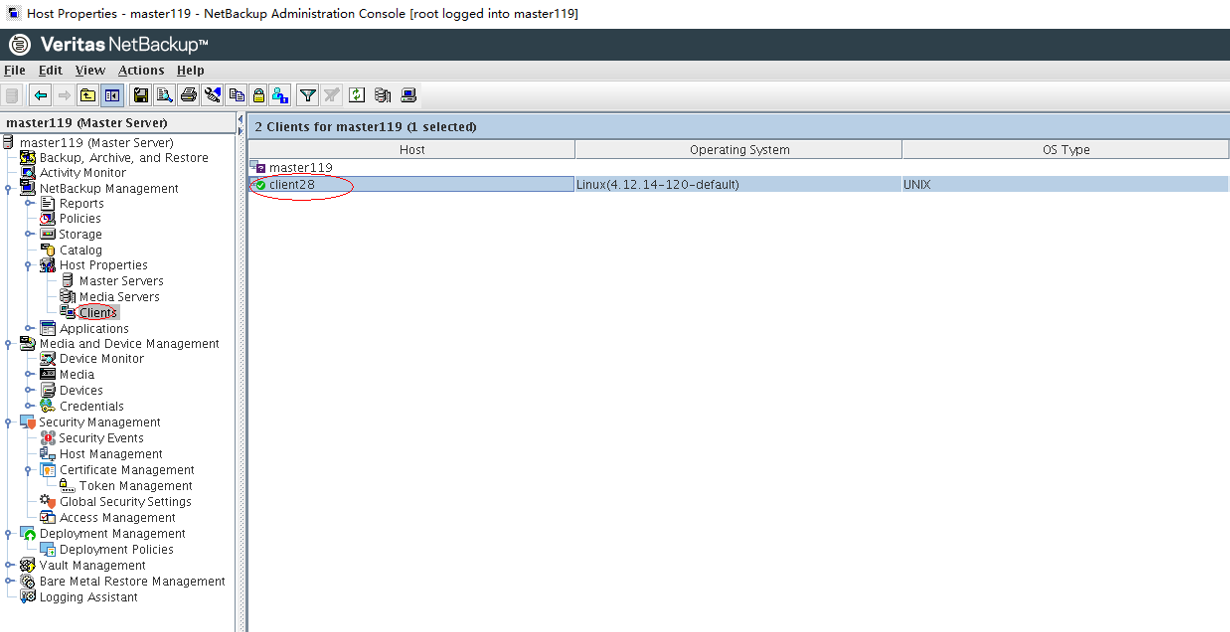Sort by the Operating System column header
The width and height of the screenshot is (1230, 632).
point(739,150)
